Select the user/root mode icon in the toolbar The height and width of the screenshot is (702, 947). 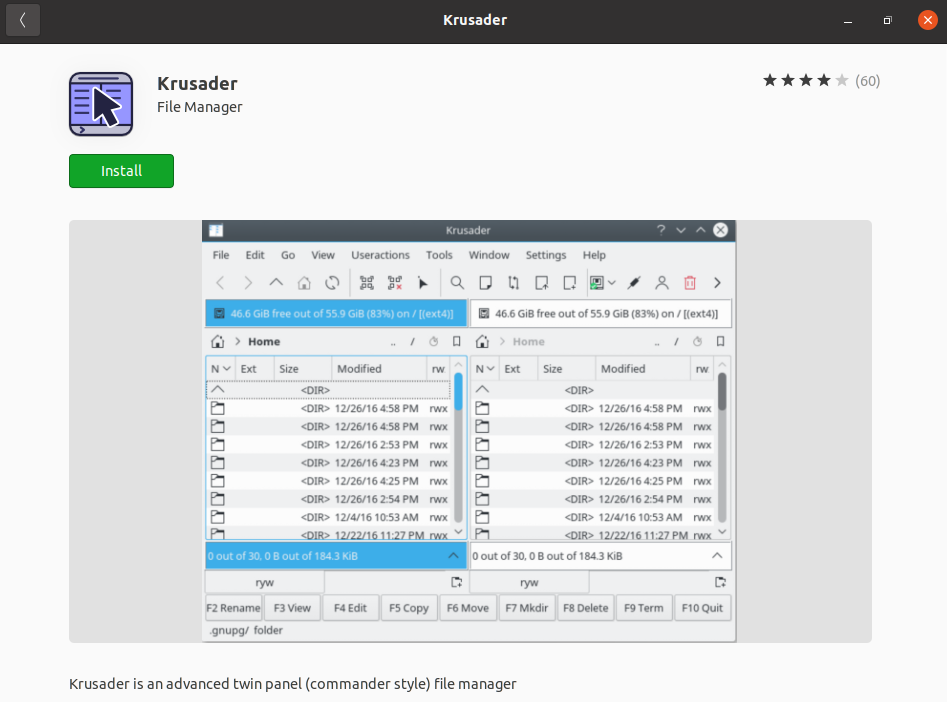(661, 283)
